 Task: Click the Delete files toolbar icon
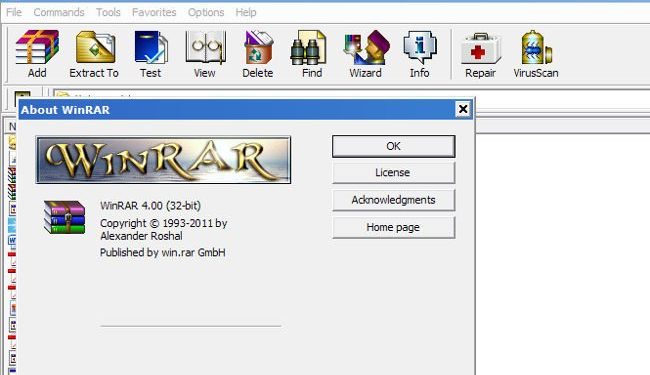(258, 54)
